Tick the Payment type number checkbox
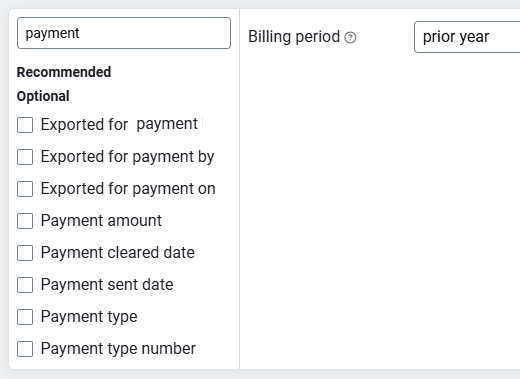The width and height of the screenshot is (520, 379). coord(25,349)
